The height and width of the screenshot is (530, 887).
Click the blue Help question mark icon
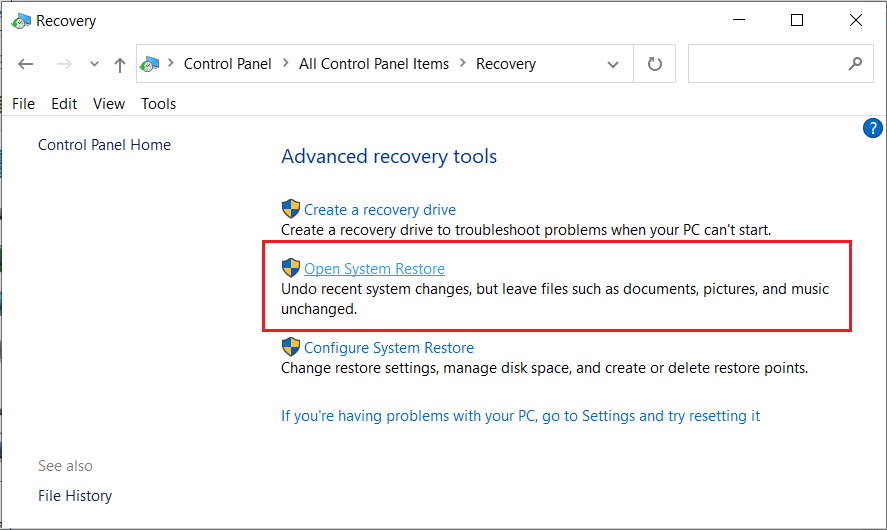click(872, 128)
